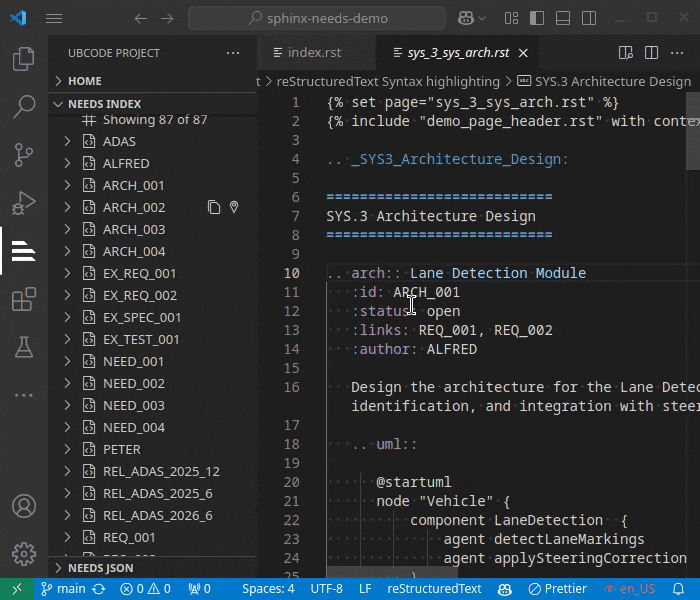This screenshot has width=700, height=600.
Task: Click the Showing 87 of 87 filter row
Action: point(152,120)
